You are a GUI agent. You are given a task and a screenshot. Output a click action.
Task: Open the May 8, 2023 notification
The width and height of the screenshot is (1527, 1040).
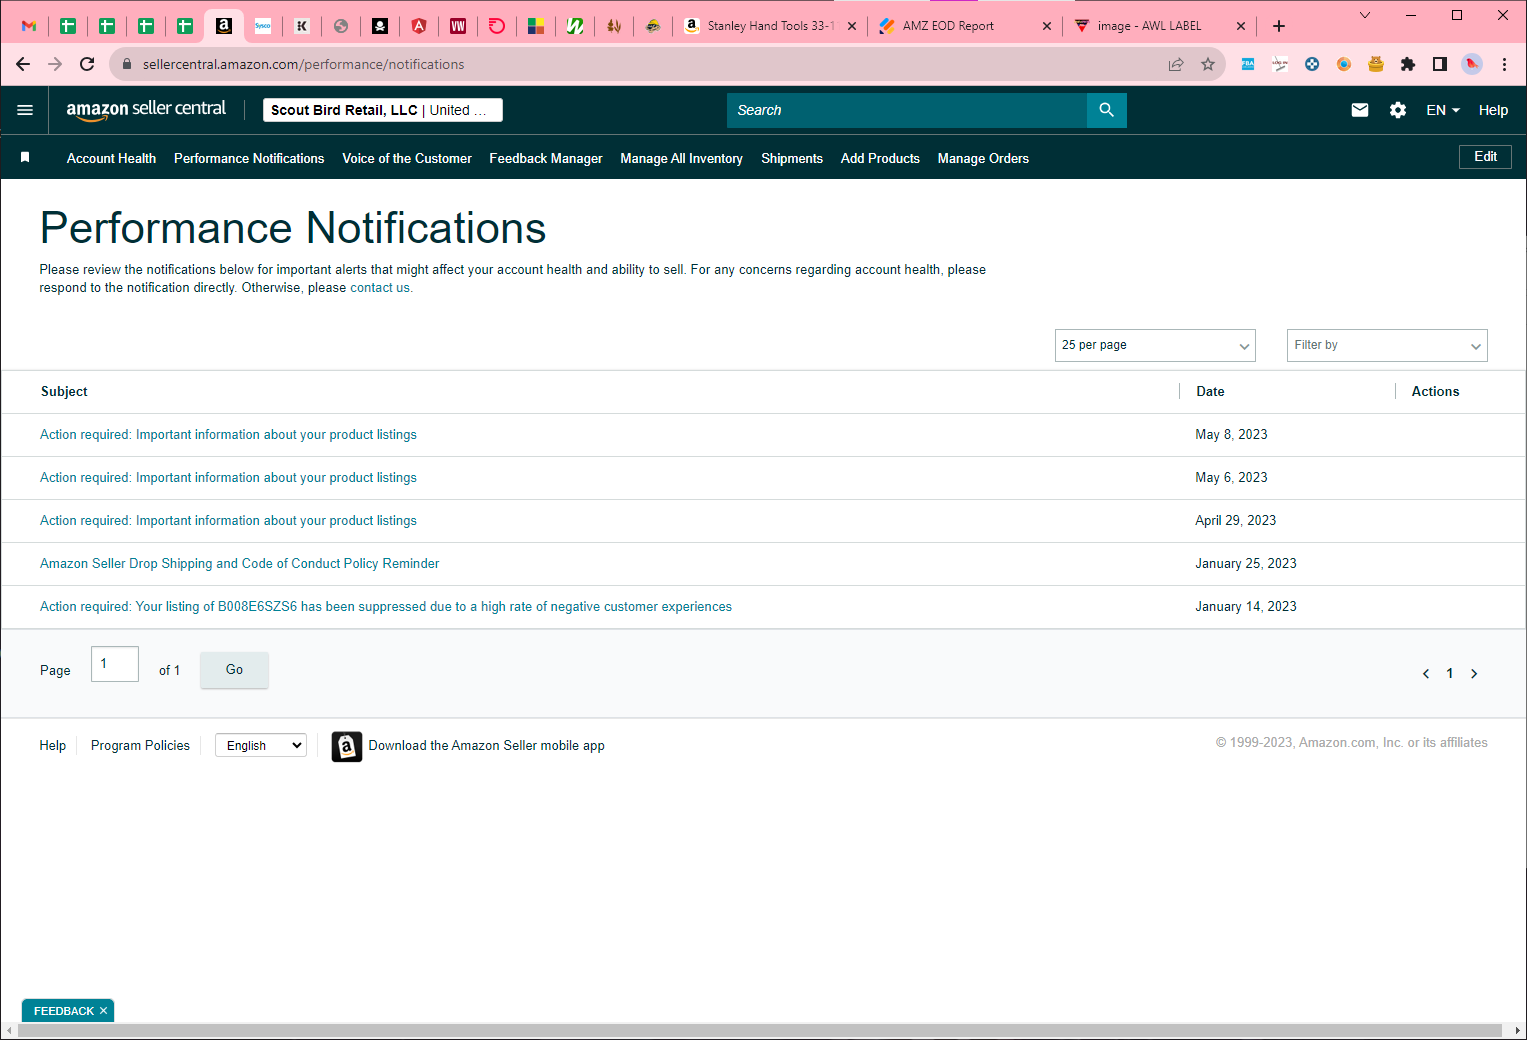[x=228, y=435]
